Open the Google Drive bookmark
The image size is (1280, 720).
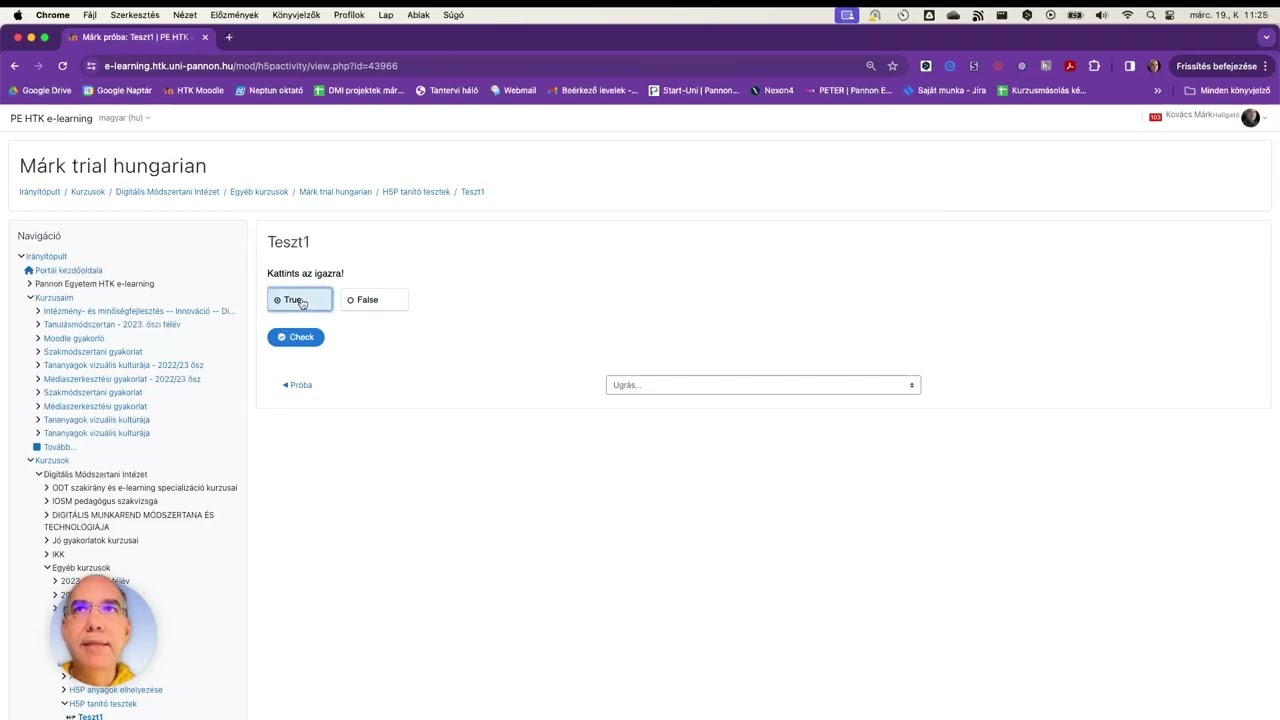point(41,90)
